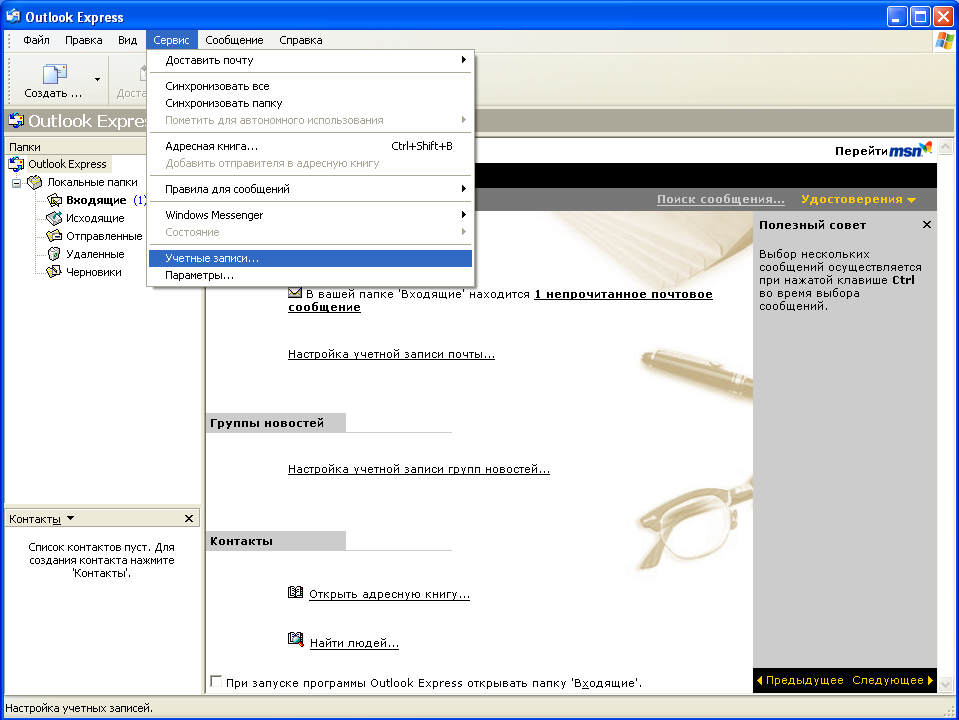Select Outlook Express root in folder tree

tap(67, 164)
